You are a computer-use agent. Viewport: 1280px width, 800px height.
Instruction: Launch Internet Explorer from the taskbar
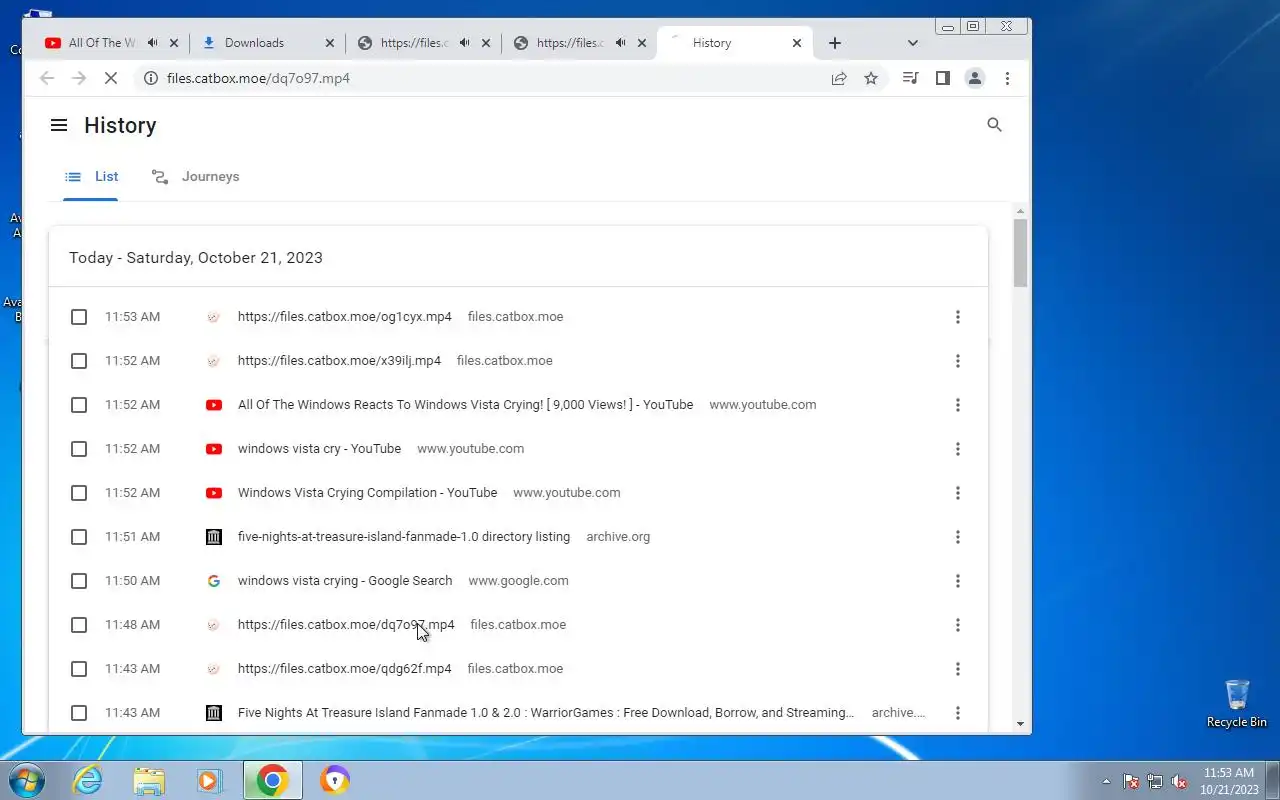88,780
